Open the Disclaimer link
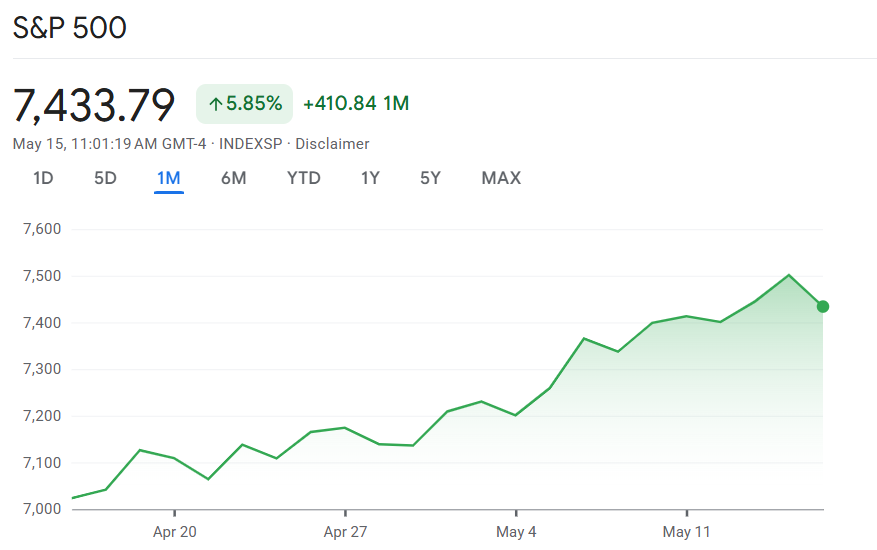This screenshot has width=877, height=550. coord(332,144)
